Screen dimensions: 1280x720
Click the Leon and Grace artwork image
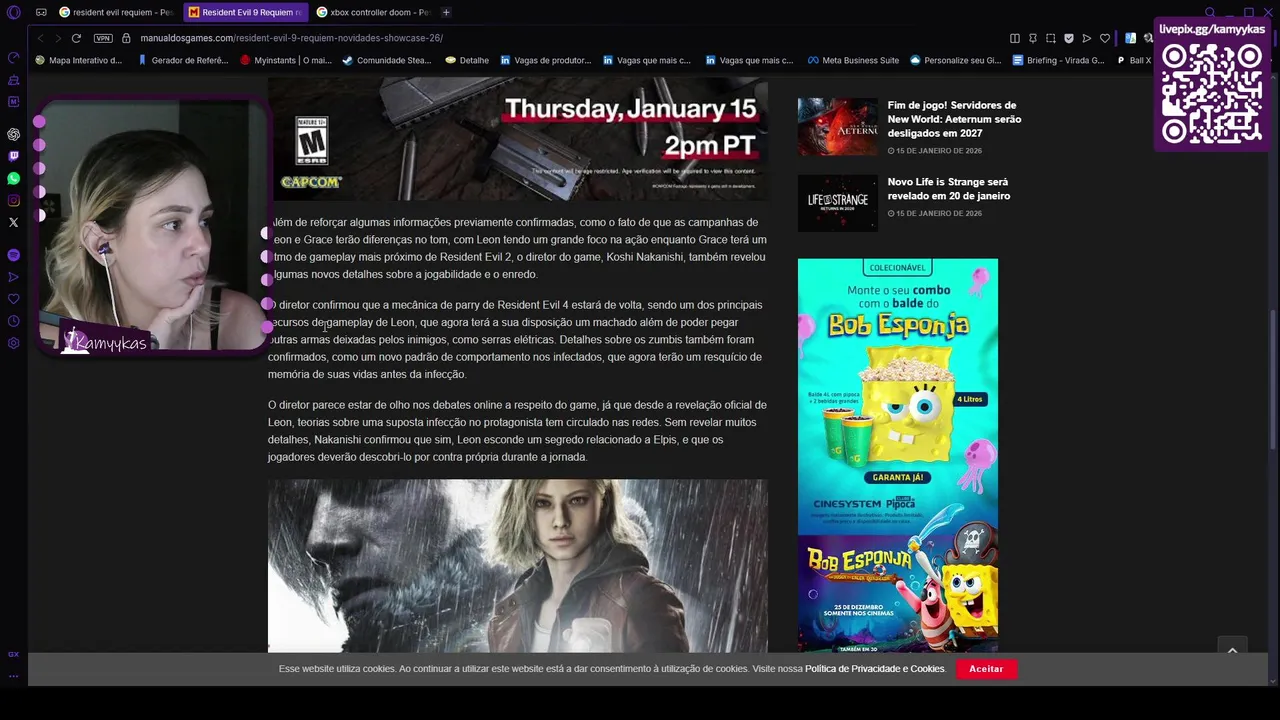pyautogui.click(x=518, y=566)
